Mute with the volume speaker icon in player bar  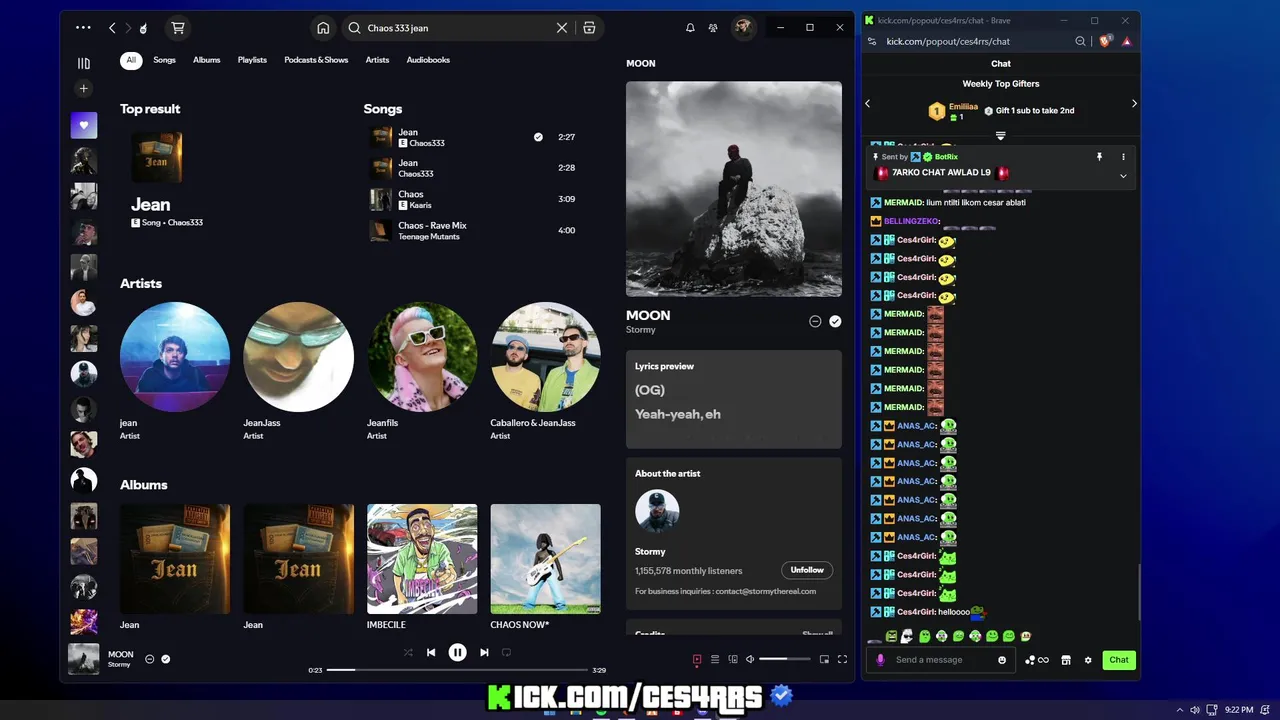coord(750,660)
